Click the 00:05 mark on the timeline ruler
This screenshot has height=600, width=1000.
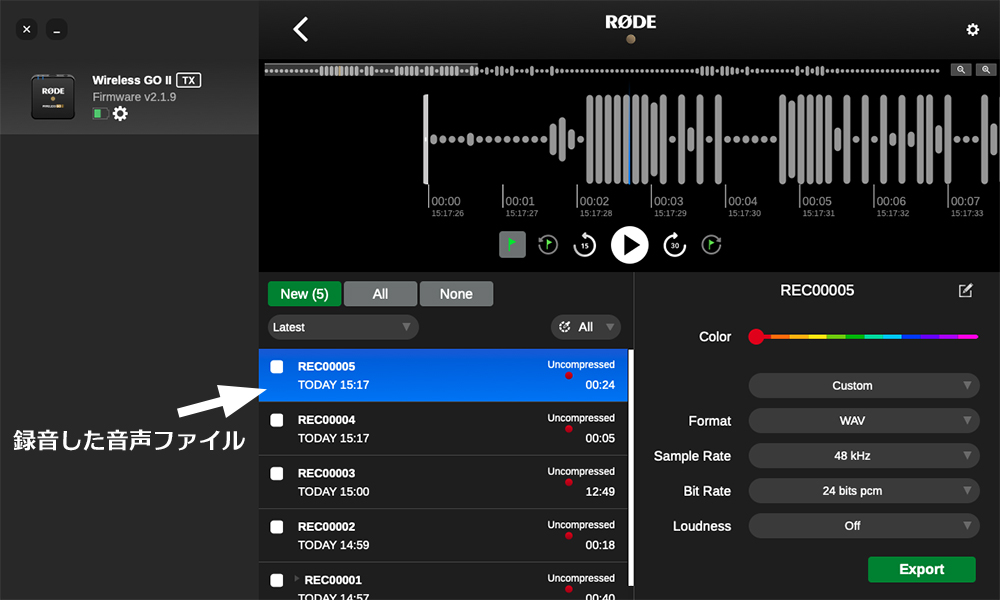(x=817, y=201)
